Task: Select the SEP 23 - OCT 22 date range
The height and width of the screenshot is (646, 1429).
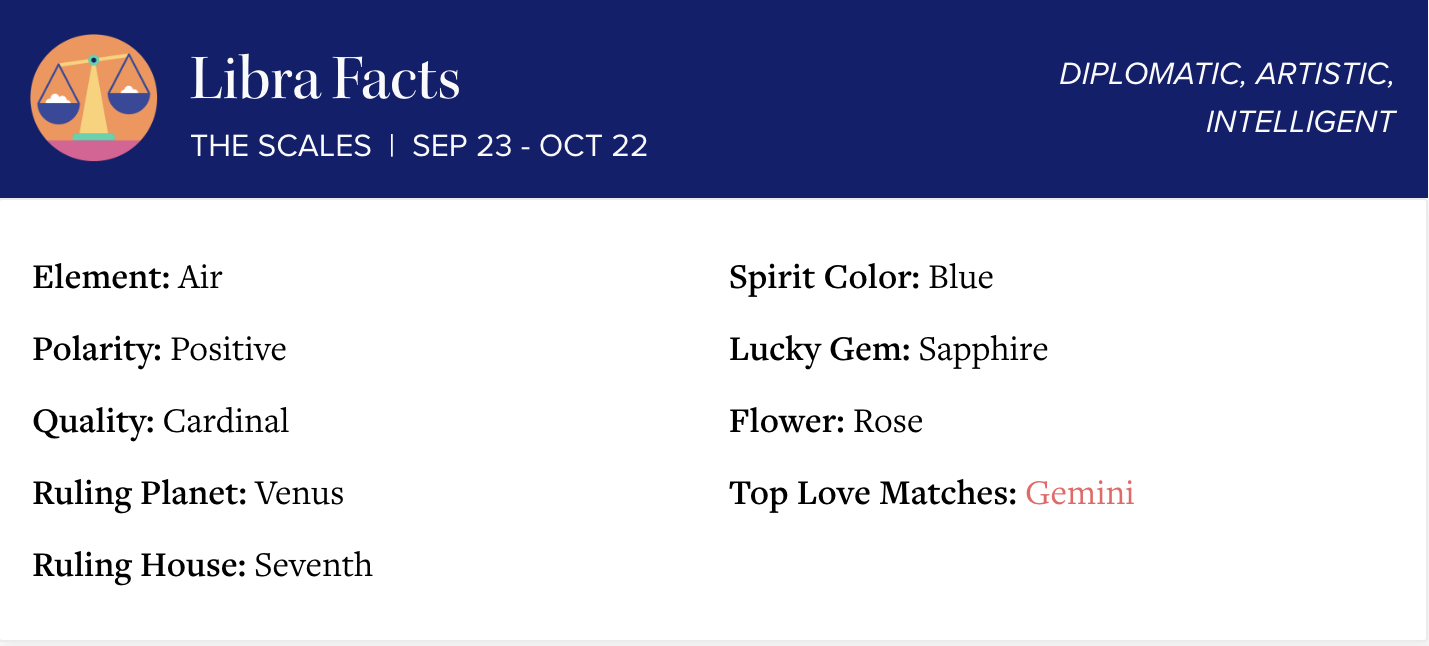Action: point(530,146)
